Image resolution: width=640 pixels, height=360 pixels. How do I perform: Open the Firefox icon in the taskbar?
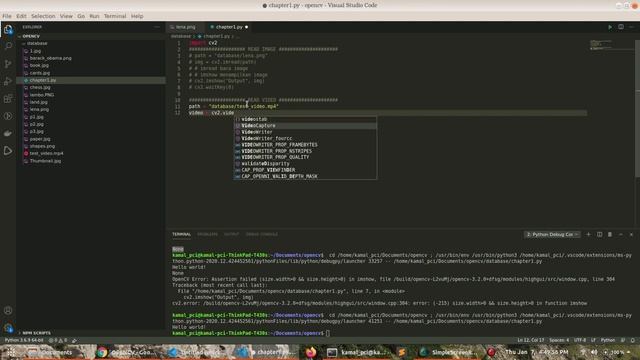(x=311, y=352)
